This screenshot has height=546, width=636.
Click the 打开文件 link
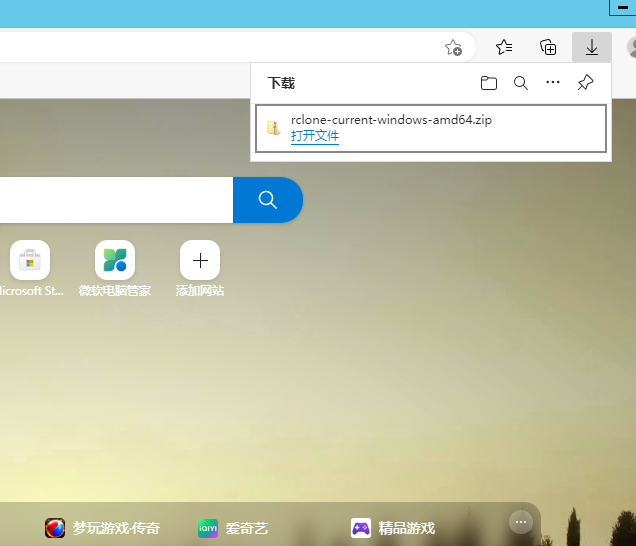(314, 136)
